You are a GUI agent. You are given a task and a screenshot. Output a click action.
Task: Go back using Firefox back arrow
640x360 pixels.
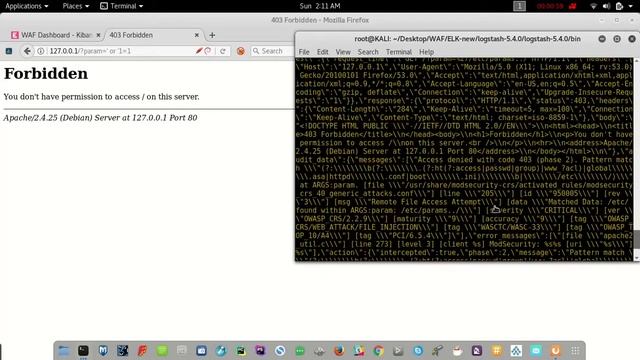click(x=27, y=51)
